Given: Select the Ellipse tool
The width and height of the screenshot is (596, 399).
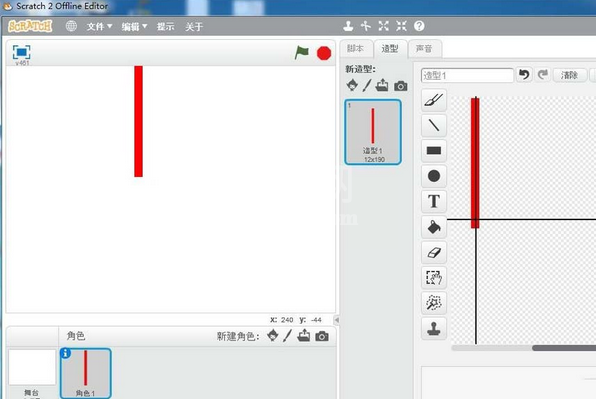Looking at the screenshot, I should point(434,176).
